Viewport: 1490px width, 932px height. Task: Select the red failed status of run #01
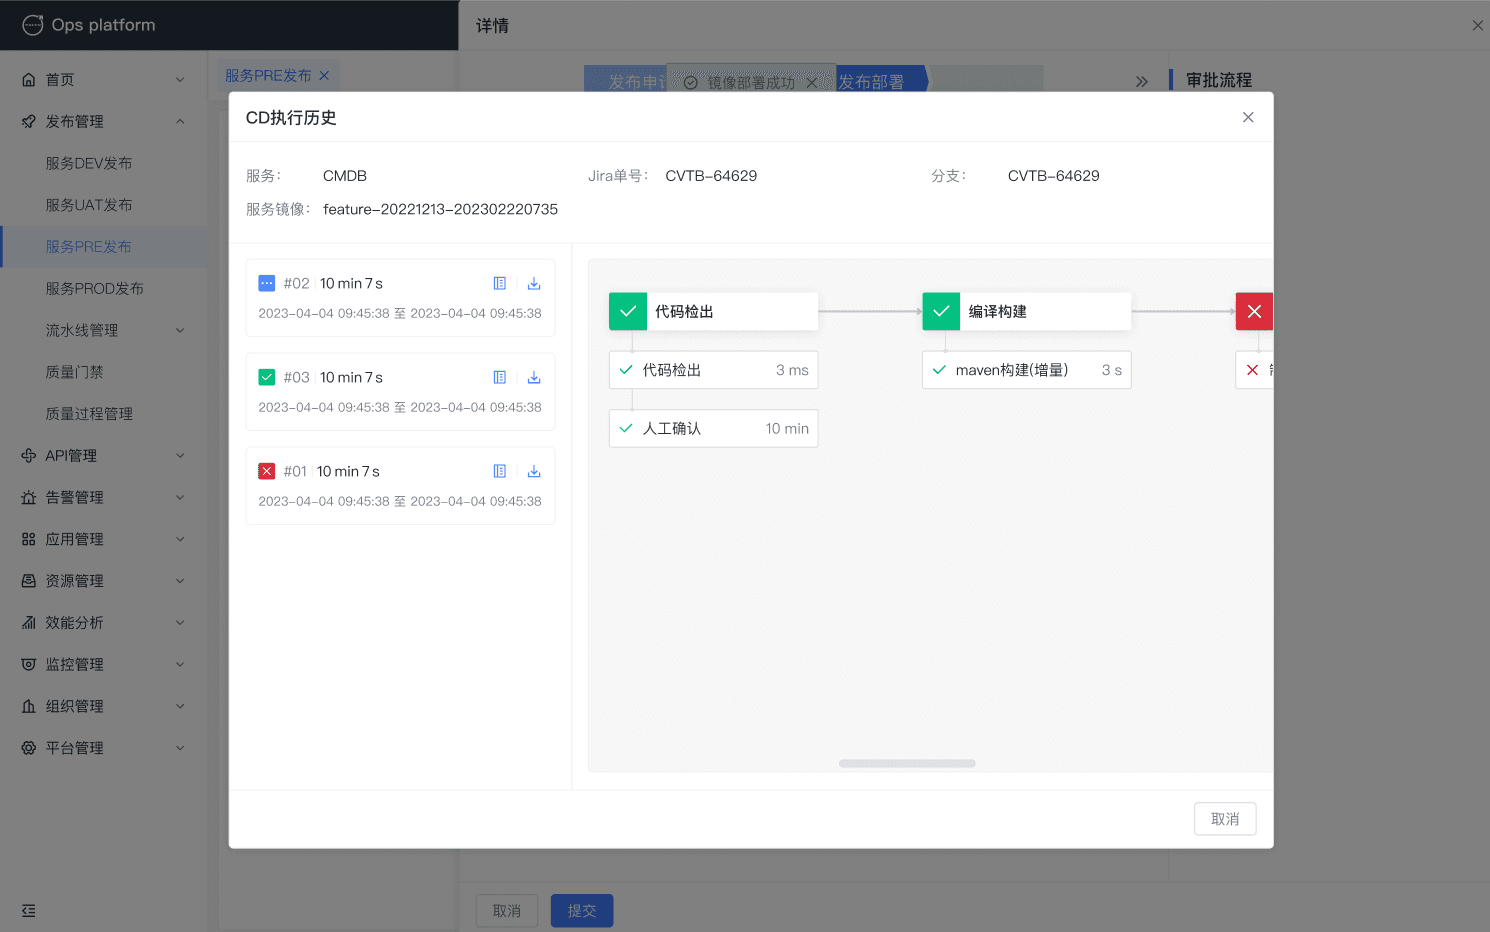click(x=267, y=472)
